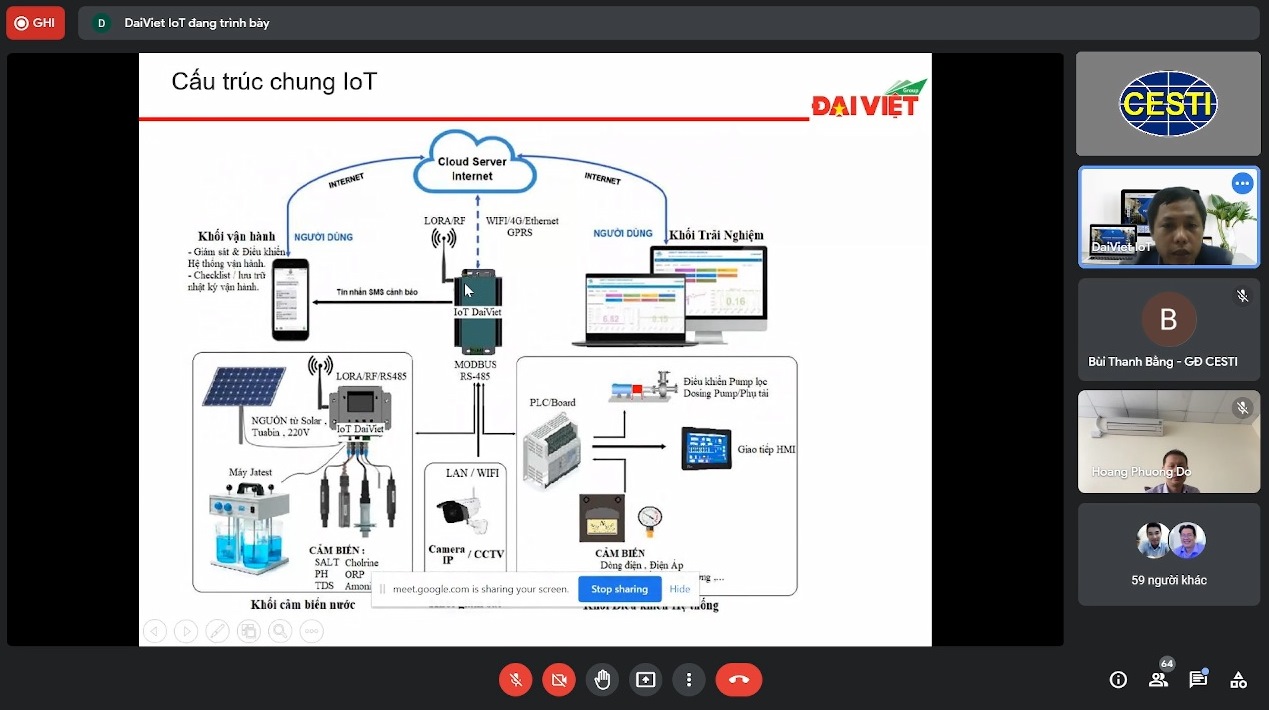Open the meeting details info icon

coord(1118,680)
